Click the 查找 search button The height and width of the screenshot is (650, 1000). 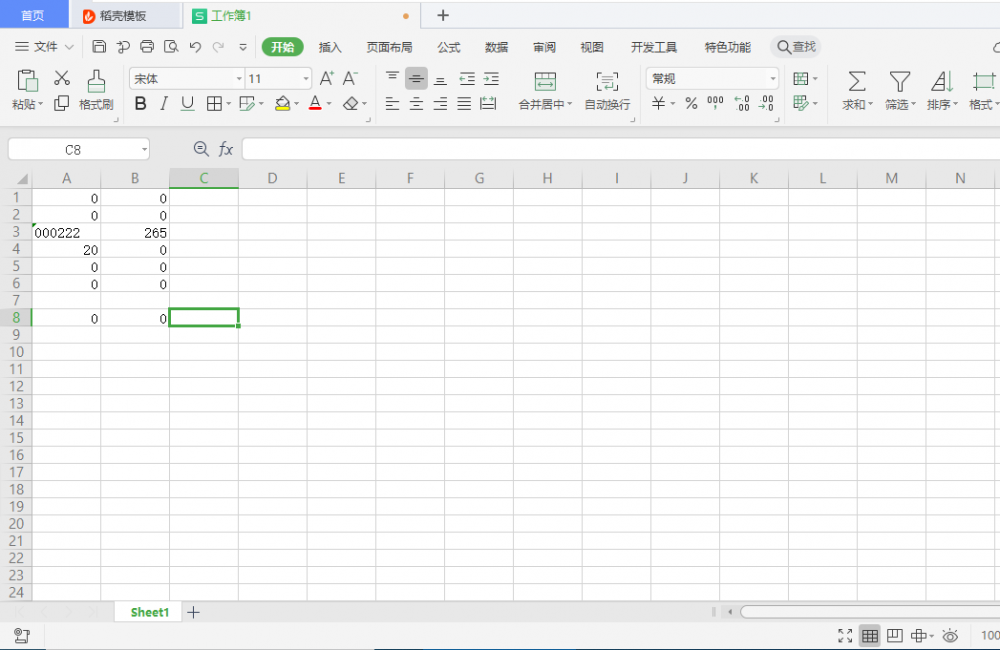(x=795, y=47)
